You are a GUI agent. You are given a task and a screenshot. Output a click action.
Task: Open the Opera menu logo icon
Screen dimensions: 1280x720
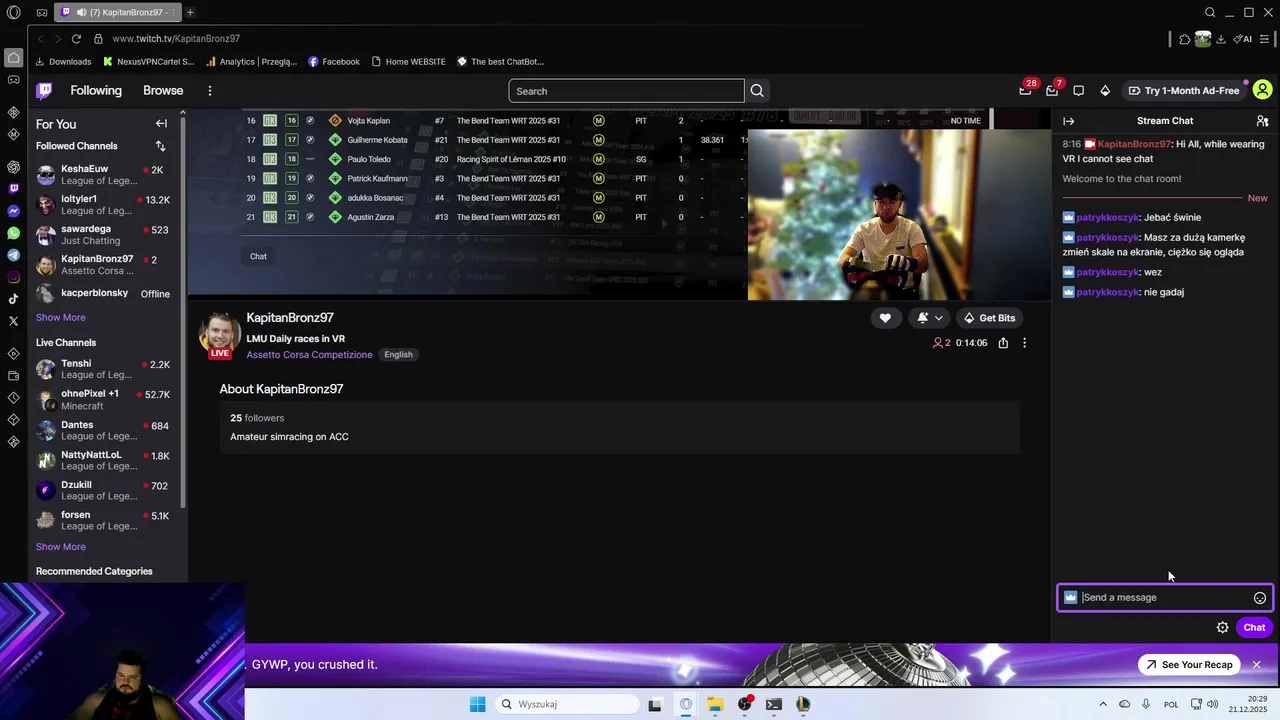coord(13,12)
